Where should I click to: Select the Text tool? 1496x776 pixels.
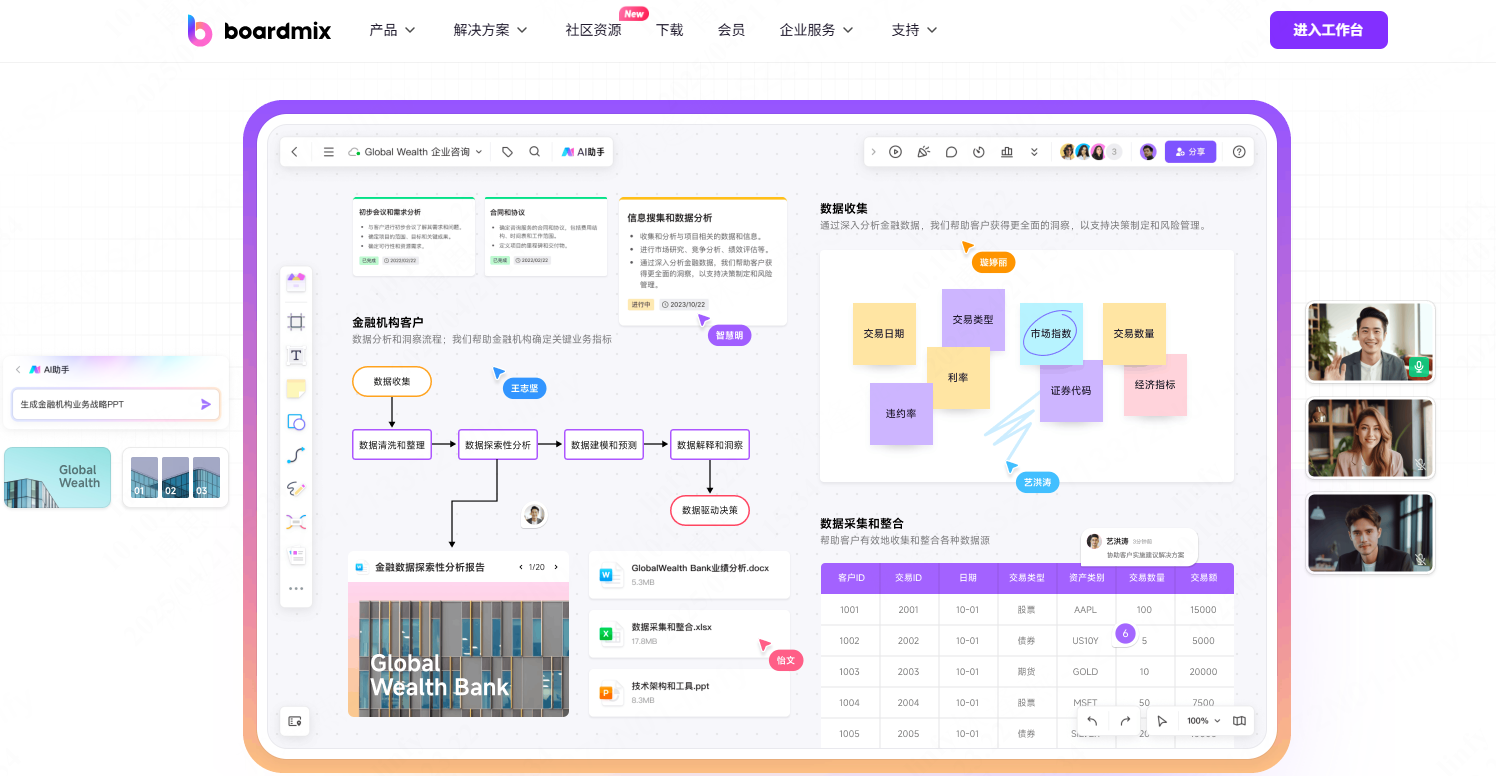click(296, 355)
